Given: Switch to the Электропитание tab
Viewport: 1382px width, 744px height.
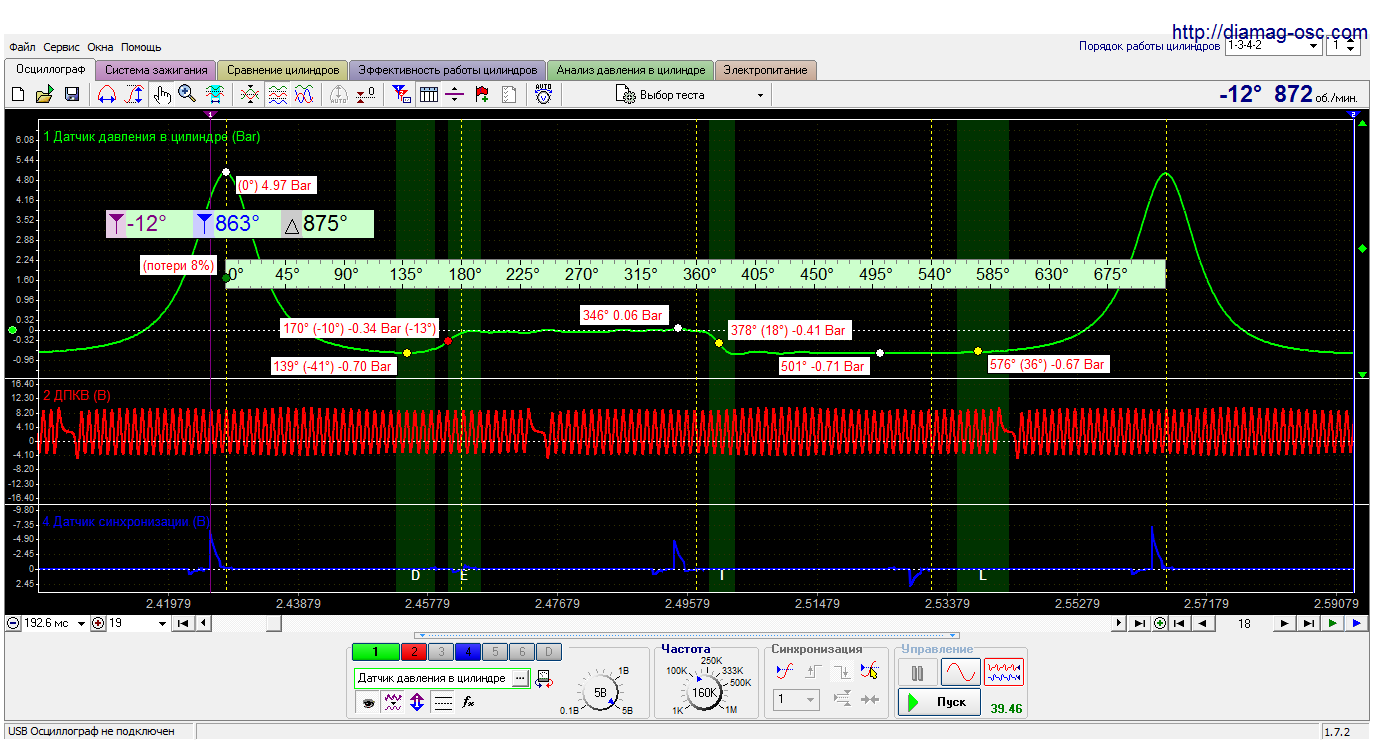Looking at the screenshot, I should pyautogui.click(x=766, y=70).
